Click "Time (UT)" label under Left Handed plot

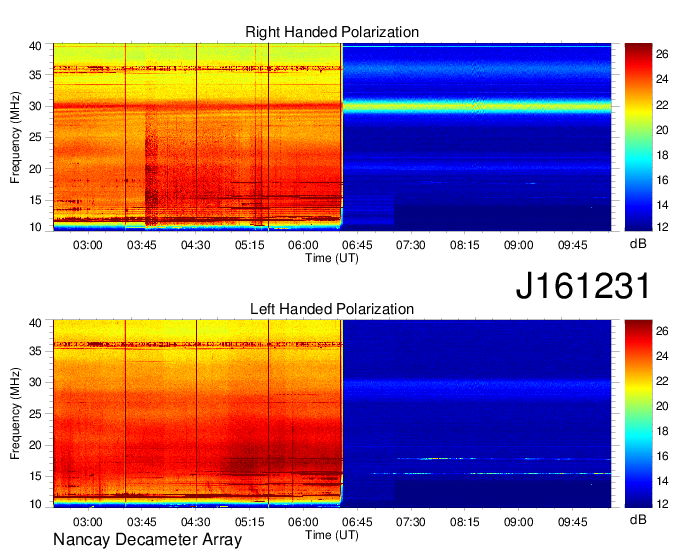click(332, 535)
